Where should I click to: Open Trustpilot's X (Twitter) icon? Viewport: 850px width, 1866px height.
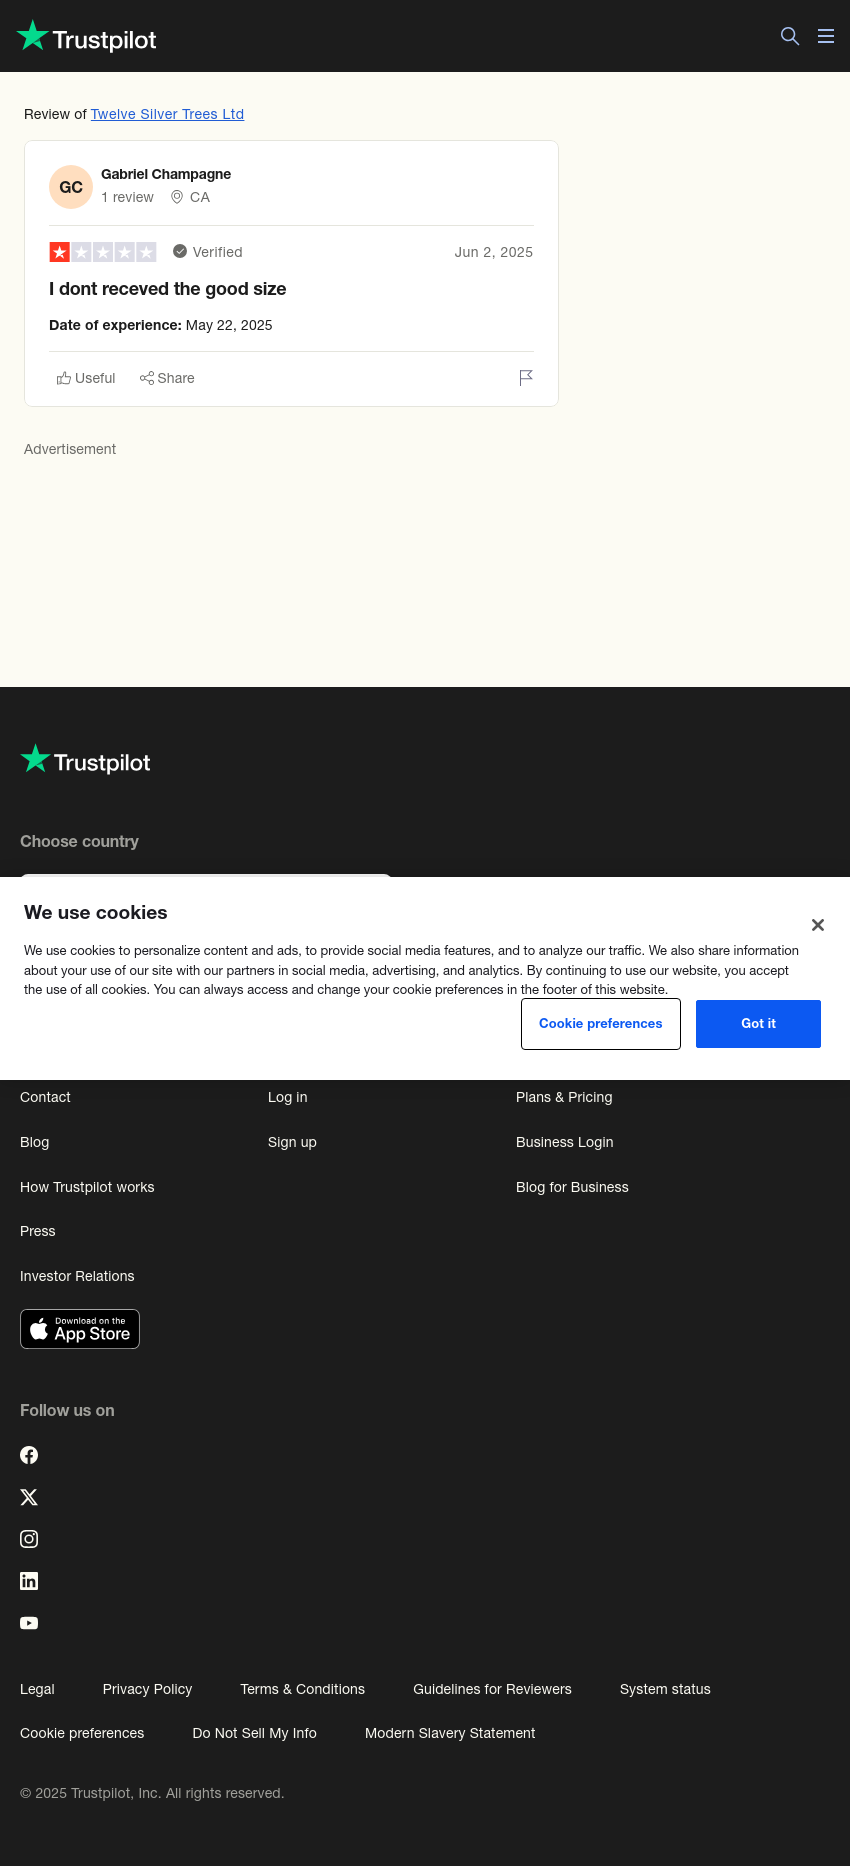(x=29, y=1497)
